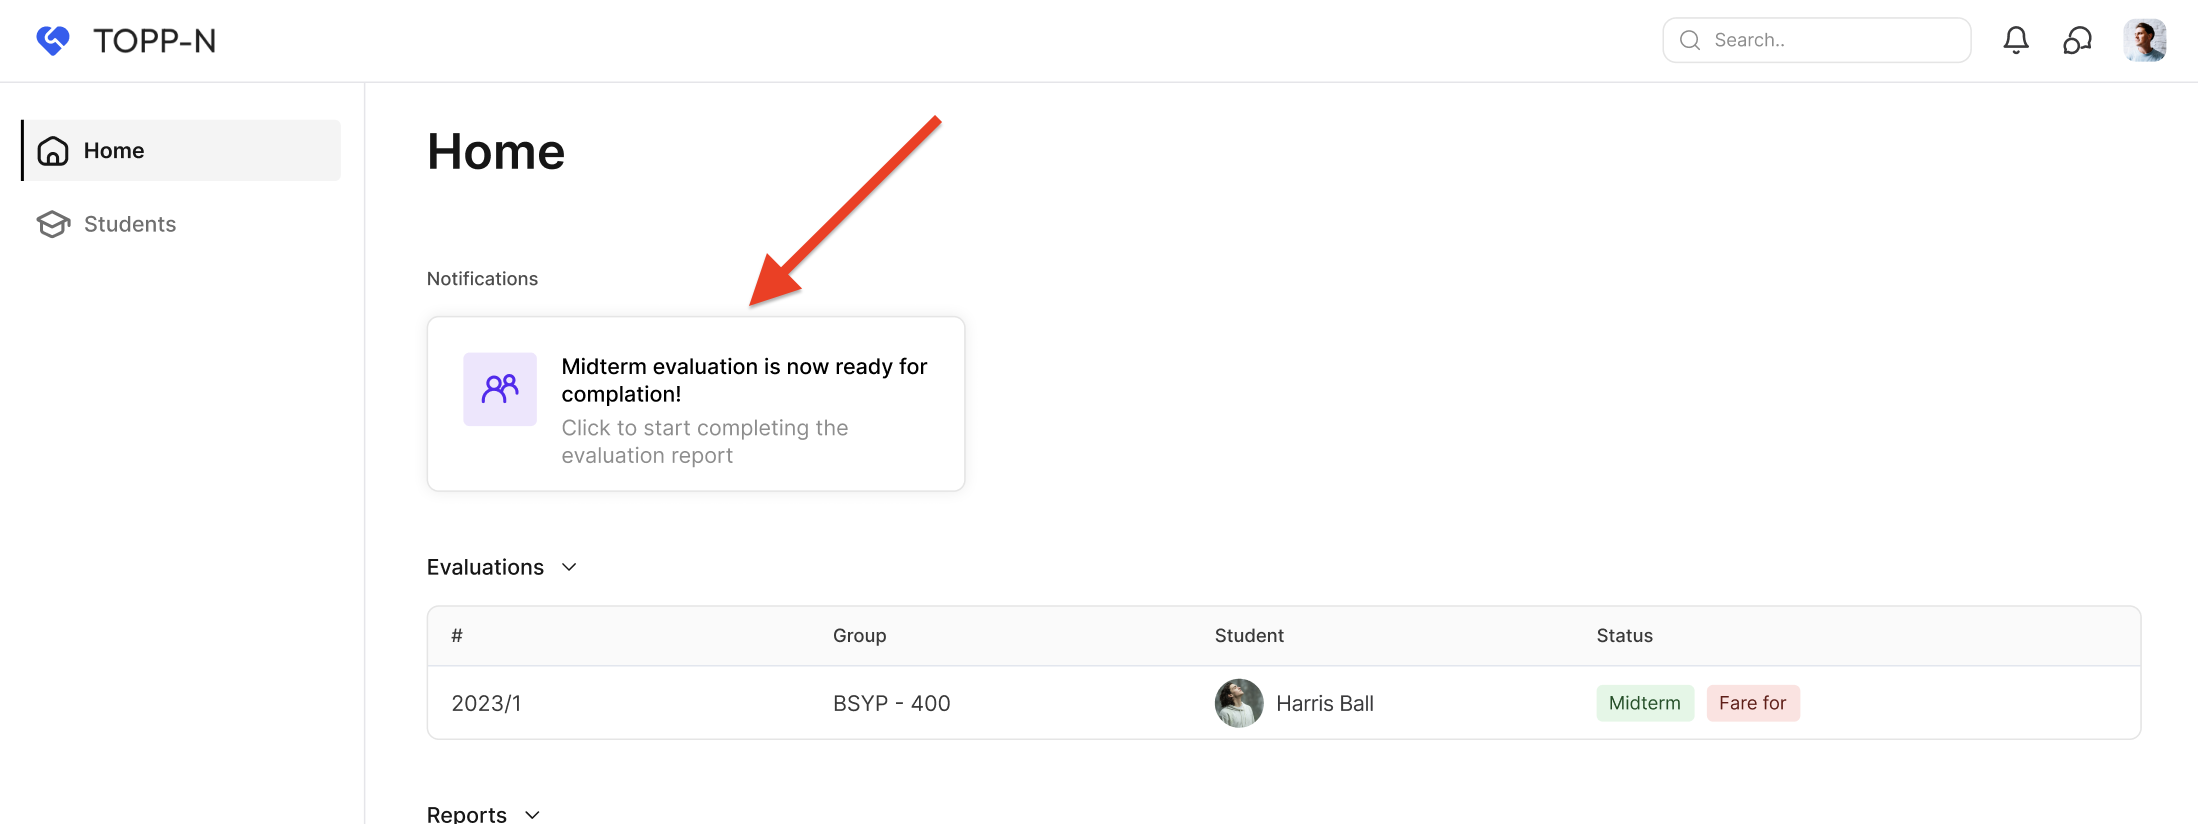
Task: Select the 2023/1 evaluation row number
Action: click(x=486, y=703)
